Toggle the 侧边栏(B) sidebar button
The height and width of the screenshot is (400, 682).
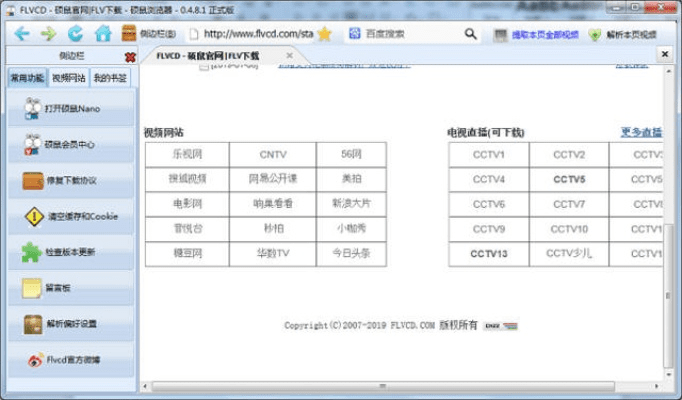pyautogui.click(x=149, y=33)
